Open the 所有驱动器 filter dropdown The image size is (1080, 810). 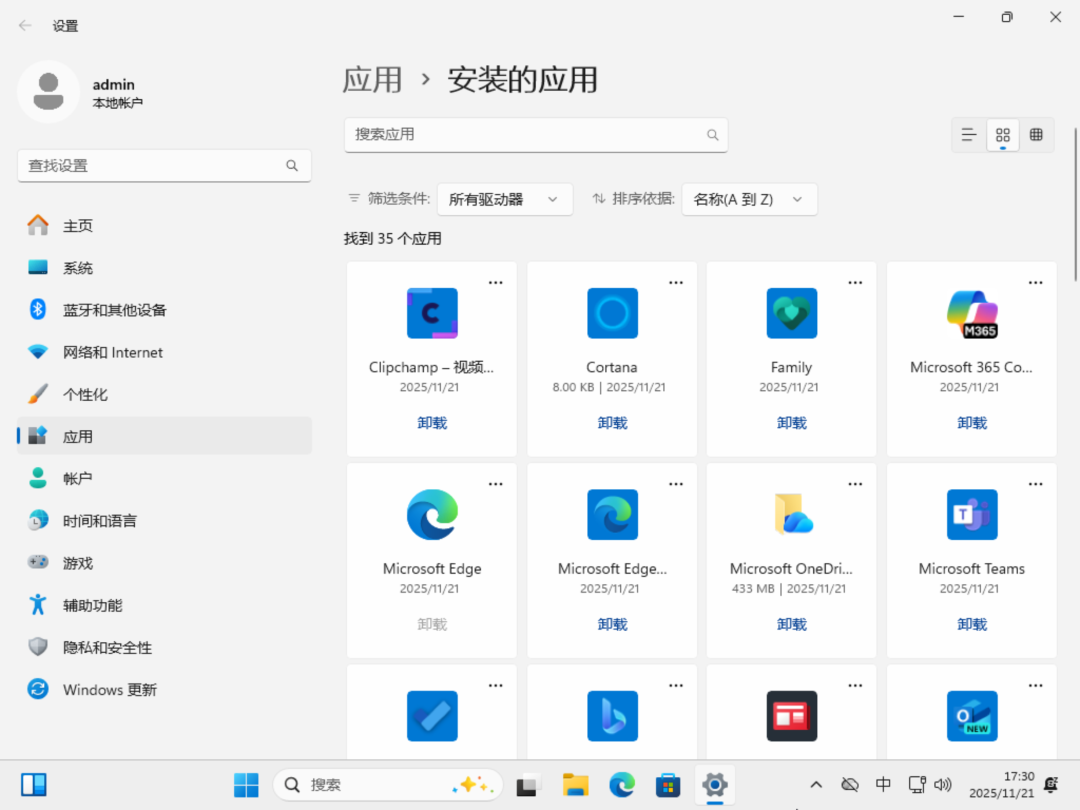click(x=504, y=199)
